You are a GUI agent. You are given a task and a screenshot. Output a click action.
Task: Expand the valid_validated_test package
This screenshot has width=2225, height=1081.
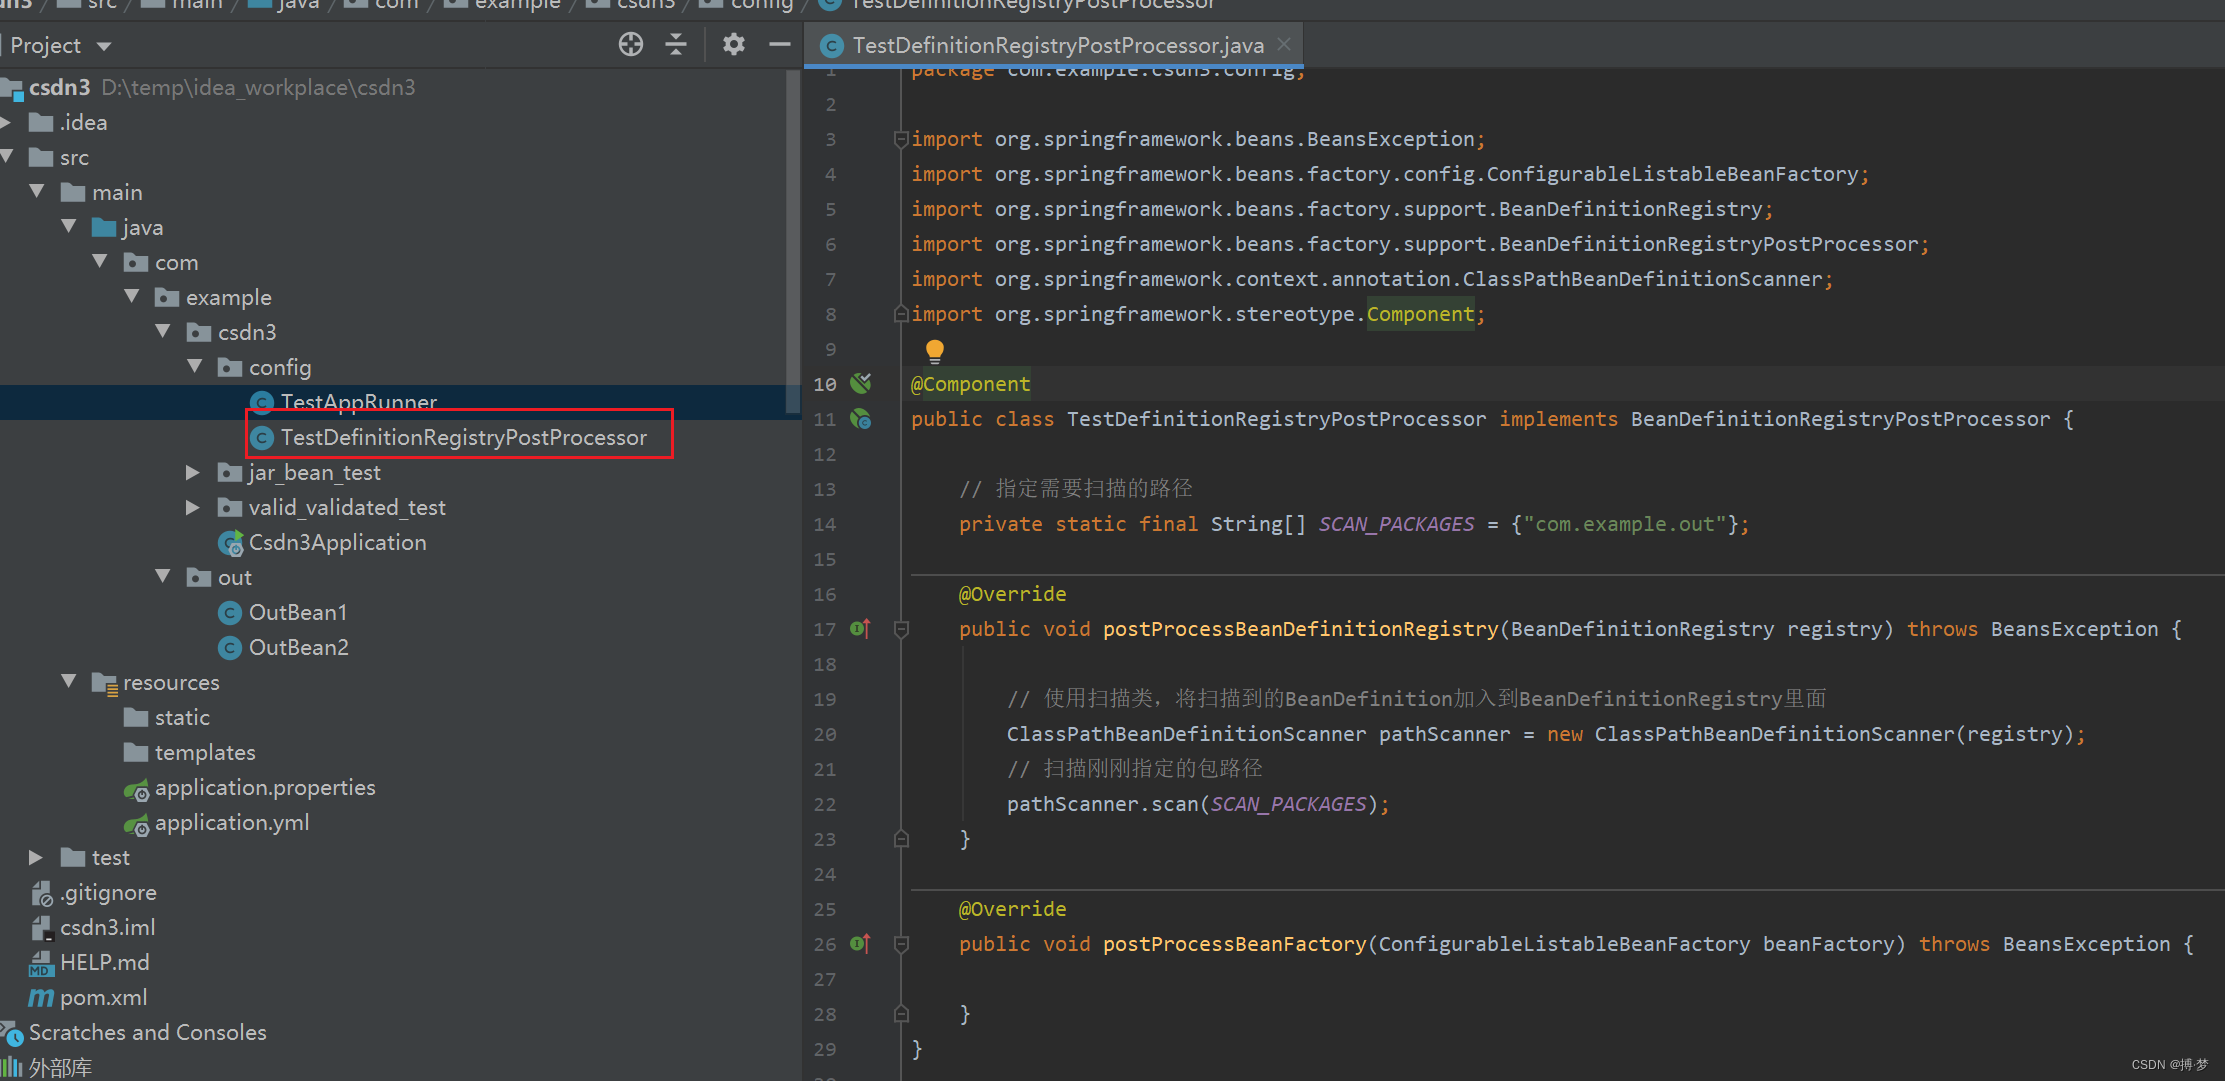coord(193,507)
